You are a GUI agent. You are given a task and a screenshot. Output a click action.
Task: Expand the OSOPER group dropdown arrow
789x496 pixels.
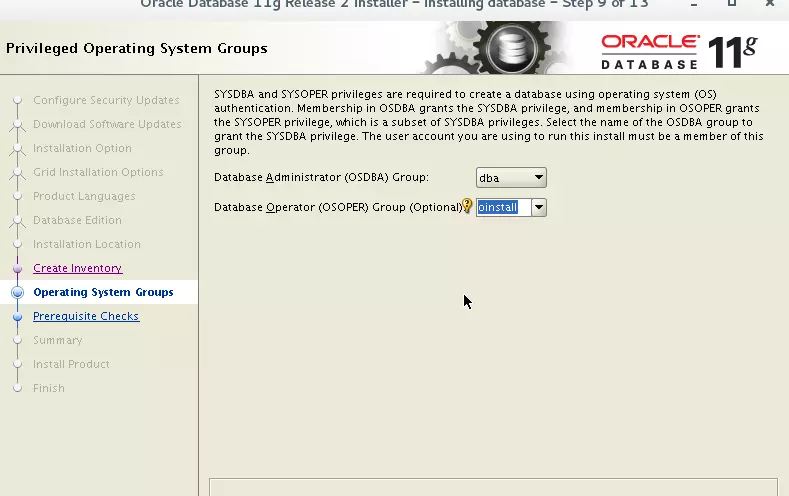(538, 207)
